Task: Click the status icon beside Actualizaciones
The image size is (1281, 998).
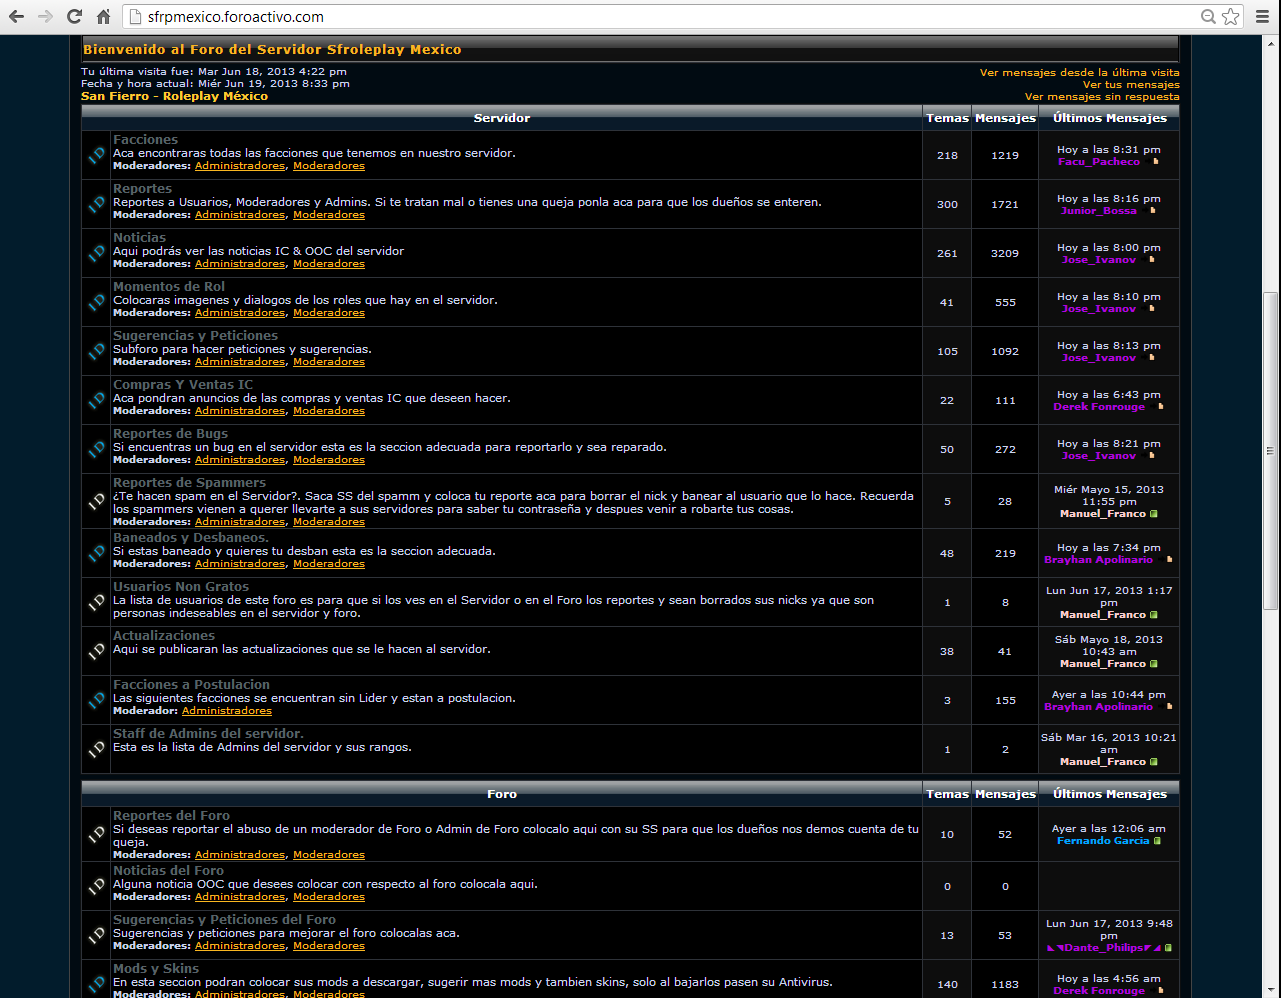Action: click(96, 651)
